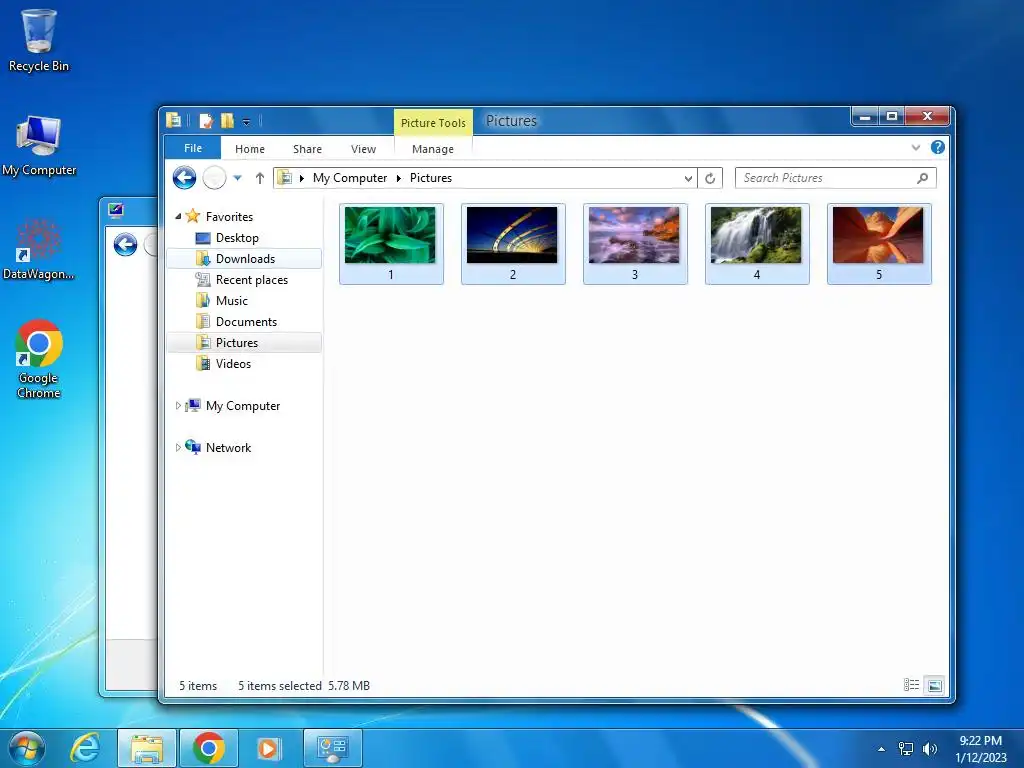The width and height of the screenshot is (1024, 768).
Task: Expand the ribbon with the chevron
Action: point(916,148)
